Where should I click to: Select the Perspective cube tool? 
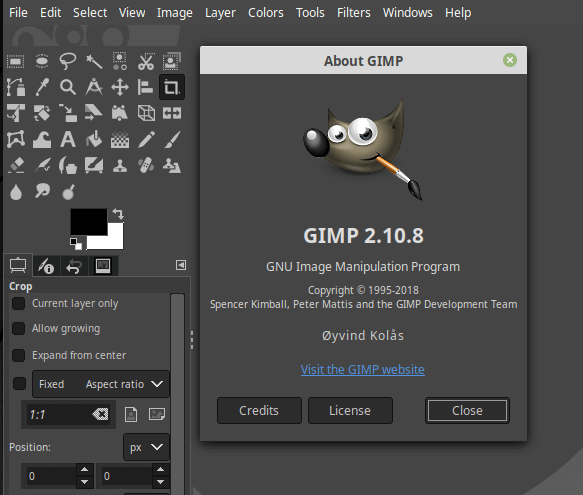pos(146,113)
